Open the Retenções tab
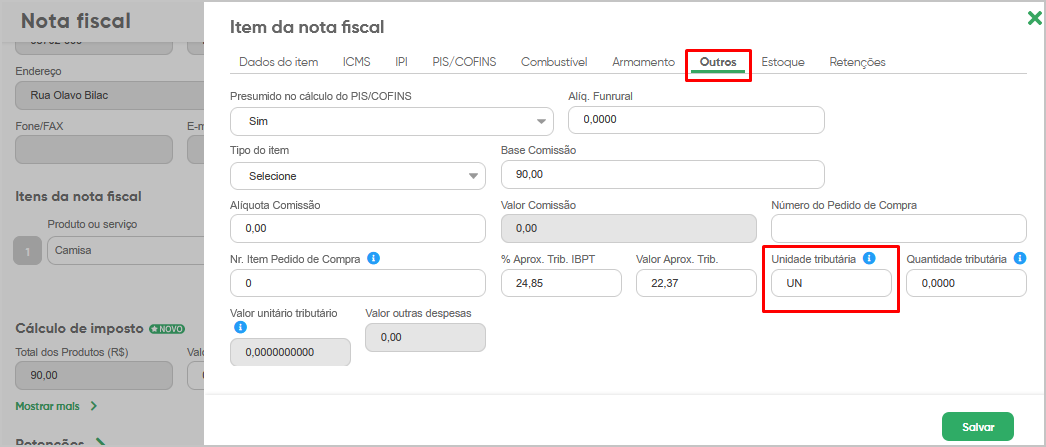The height and width of the screenshot is (447, 1046). point(857,62)
